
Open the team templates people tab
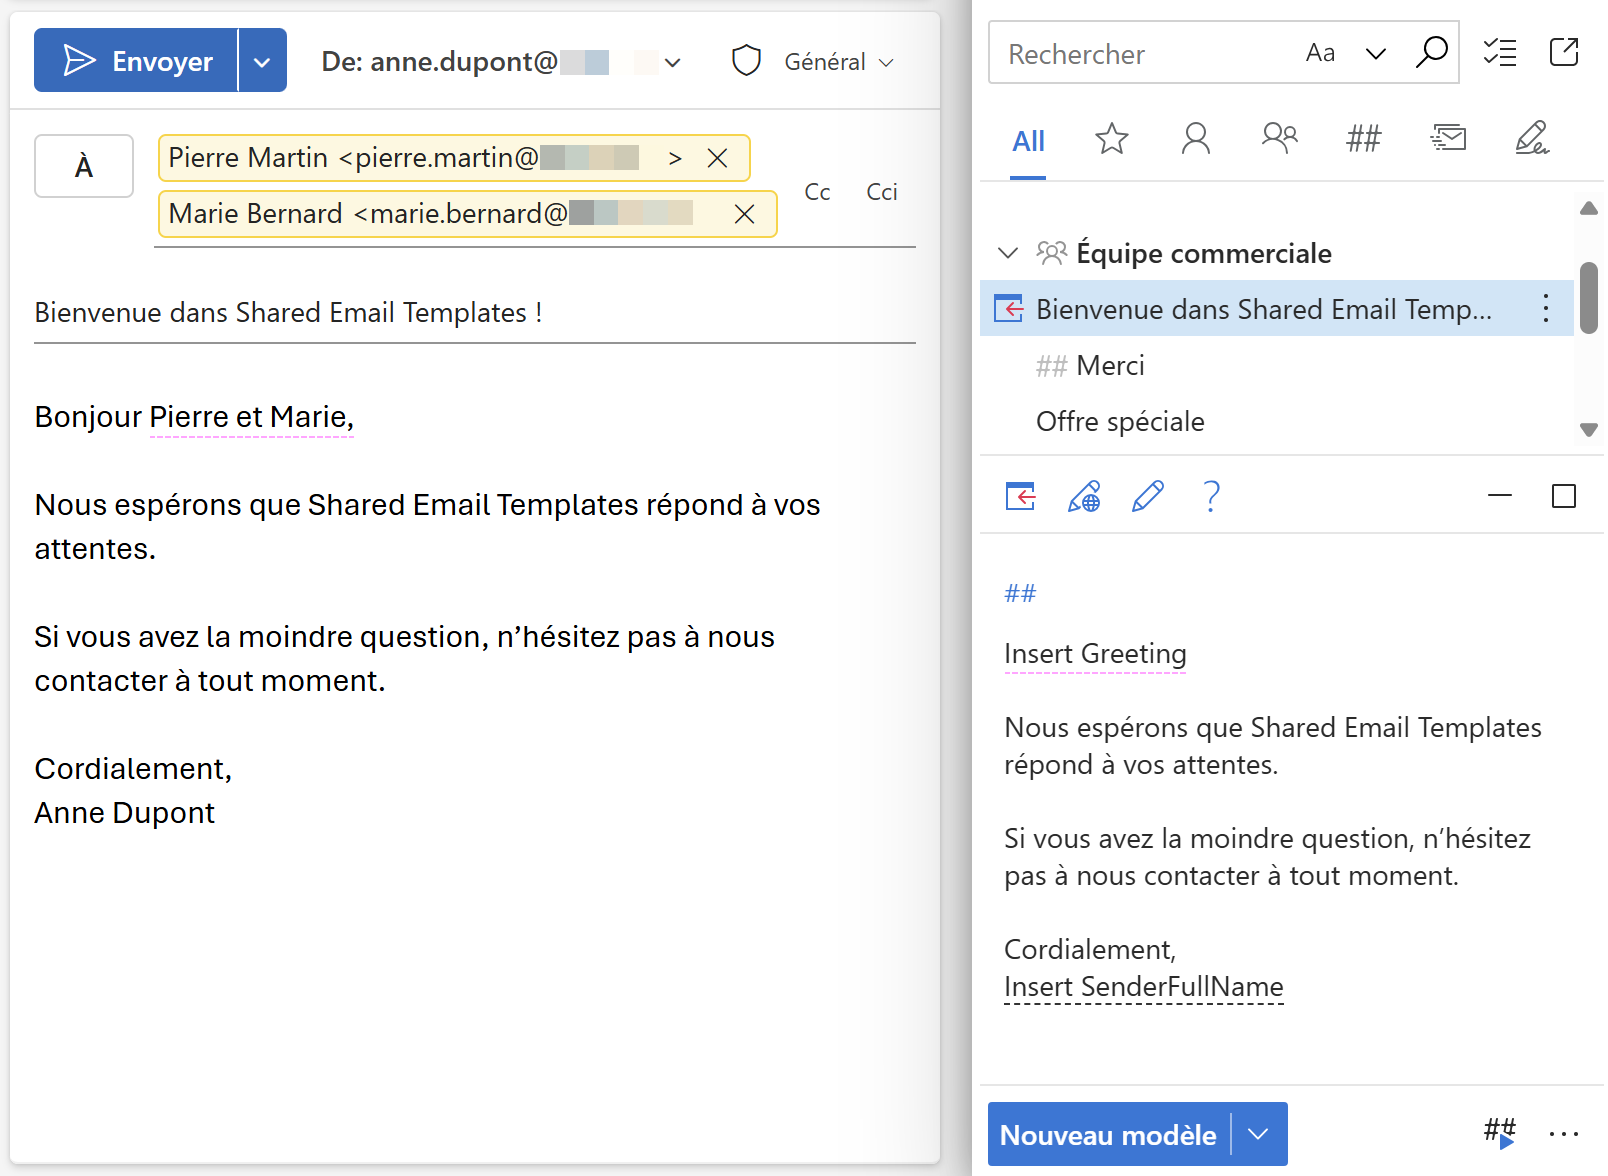1279,137
